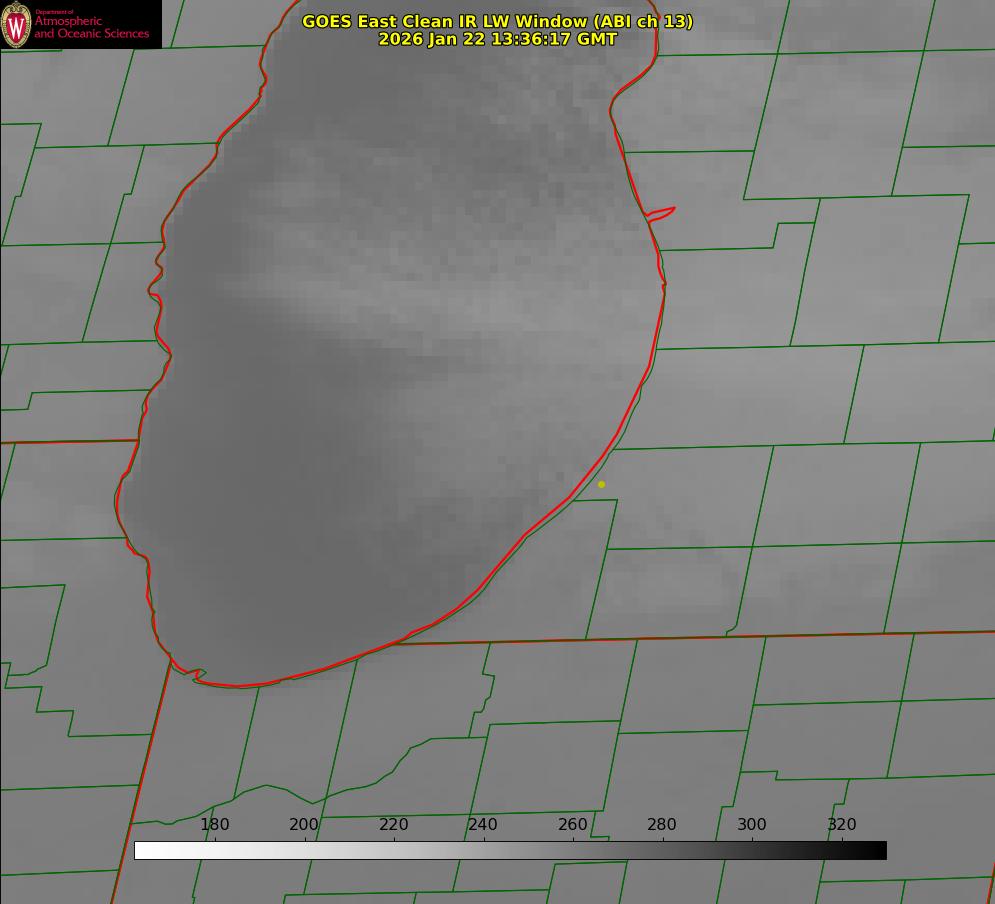The width and height of the screenshot is (995, 904).
Task: Click the 300 colorbar temperature label
Action: click(x=752, y=825)
